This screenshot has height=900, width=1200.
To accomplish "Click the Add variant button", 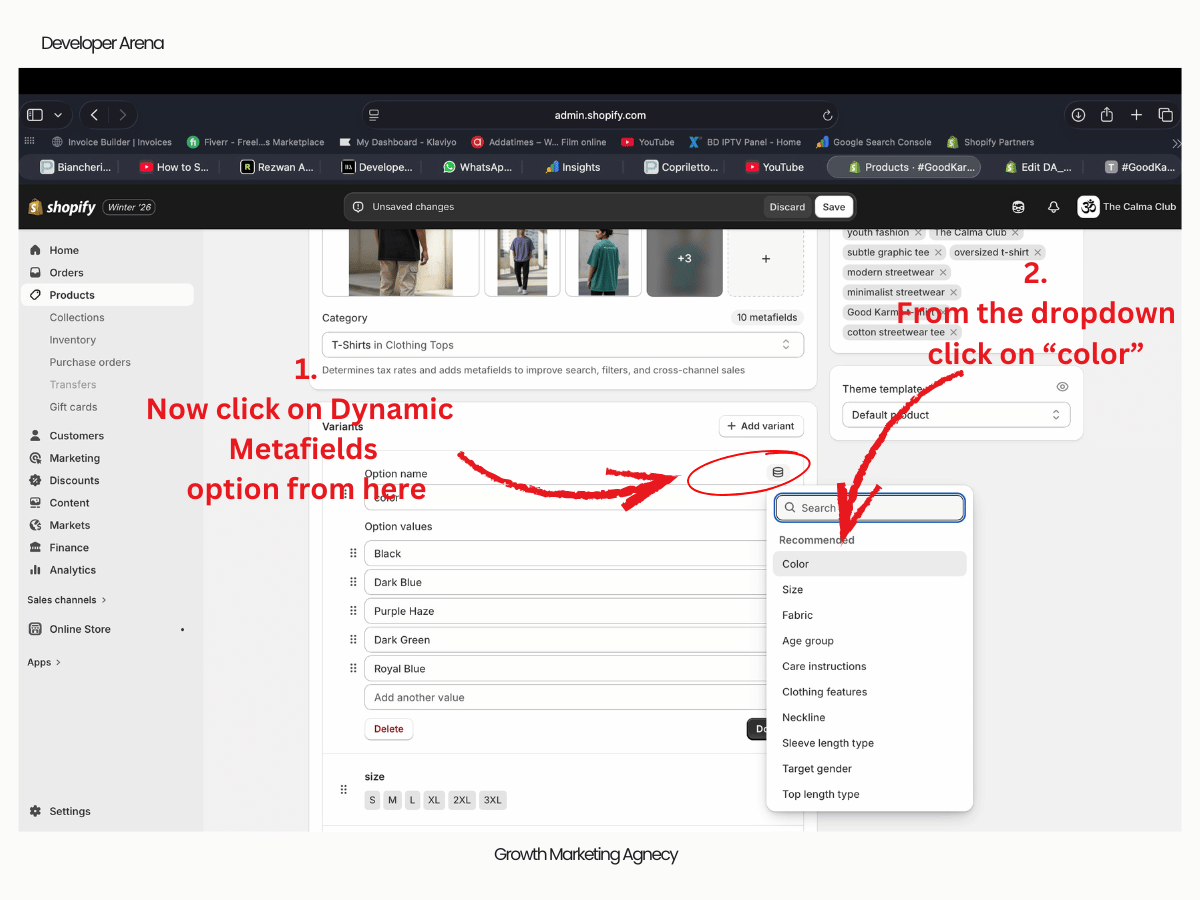I will coord(761,426).
